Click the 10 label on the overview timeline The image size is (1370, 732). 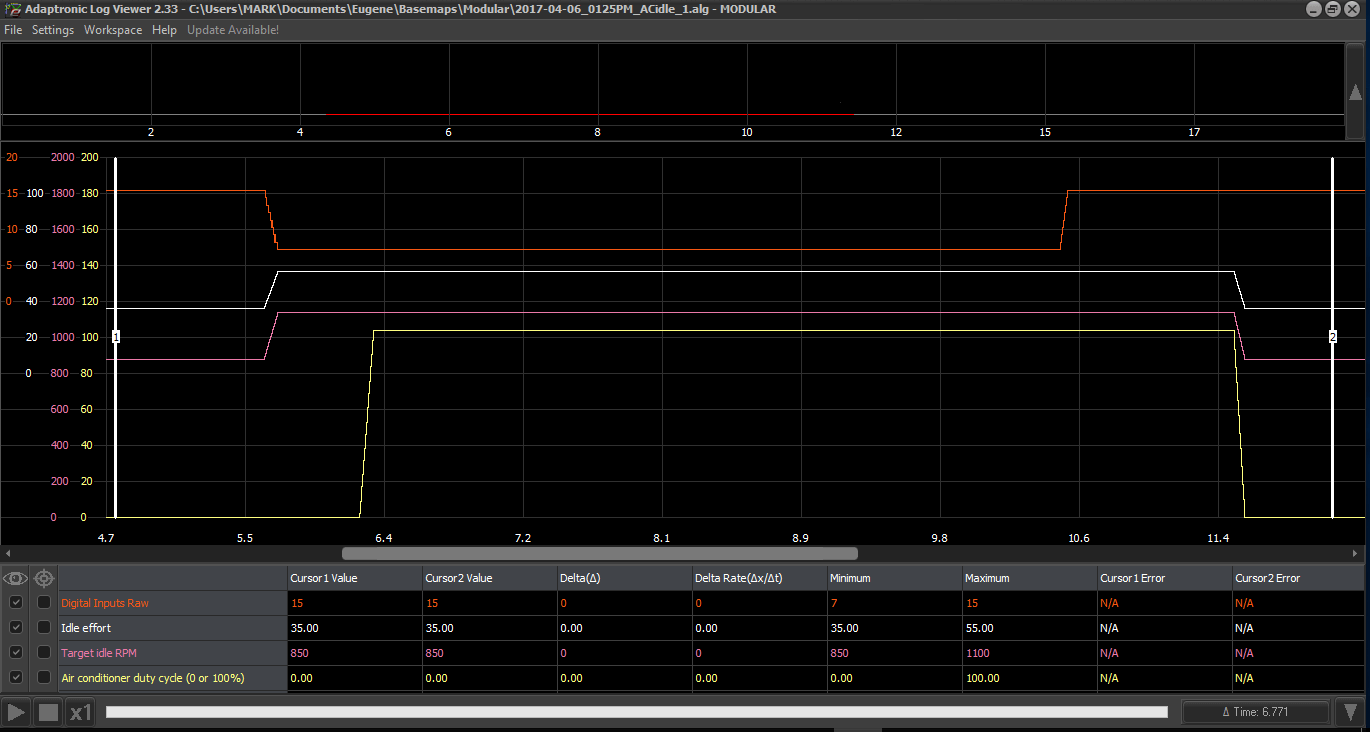tap(746, 132)
